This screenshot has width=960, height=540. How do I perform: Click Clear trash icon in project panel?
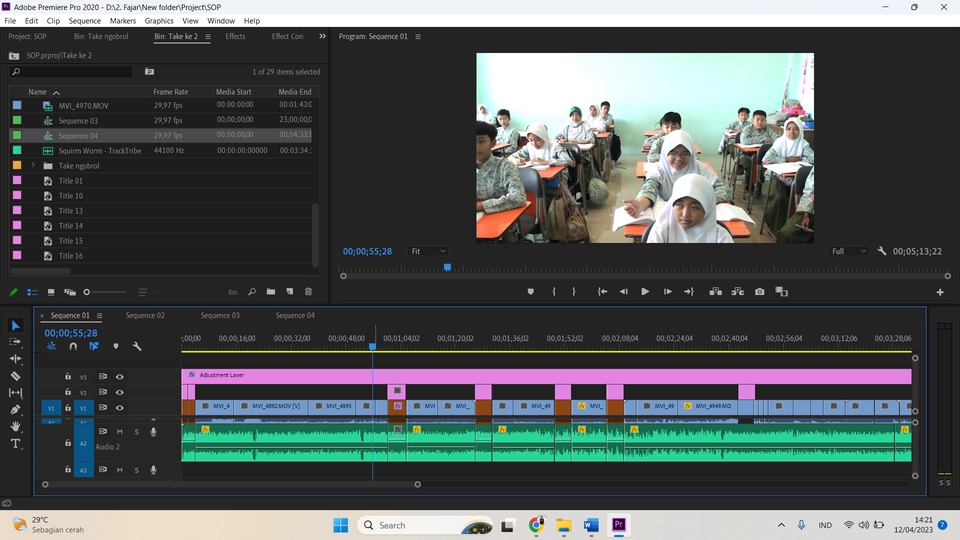click(x=309, y=292)
